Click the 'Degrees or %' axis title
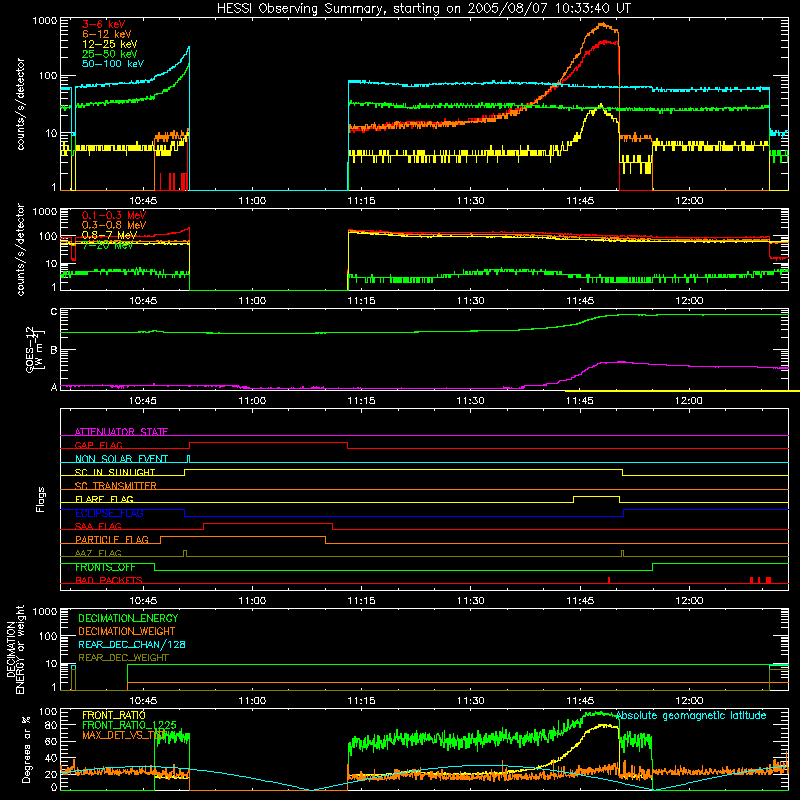The image size is (800, 800). [x=26, y=750]
